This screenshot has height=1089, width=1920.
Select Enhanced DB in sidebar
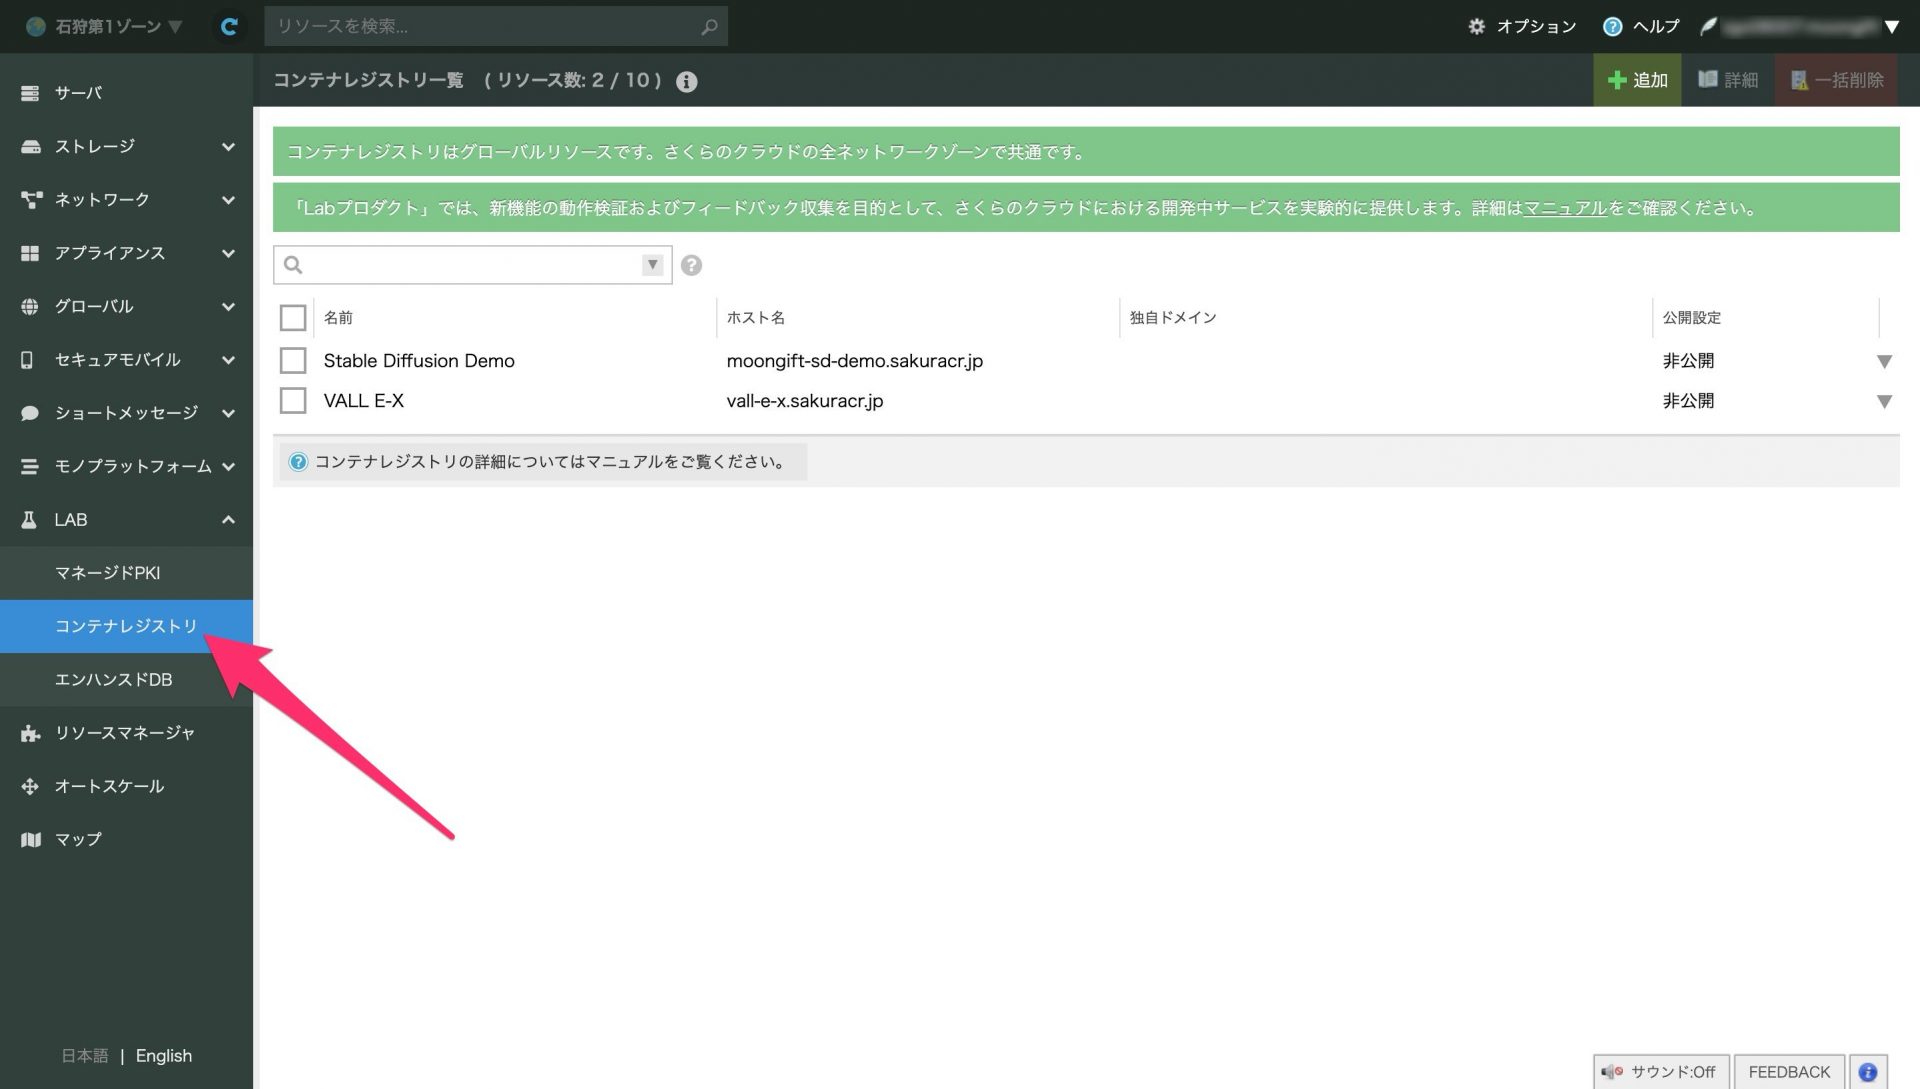click(114, 680)
